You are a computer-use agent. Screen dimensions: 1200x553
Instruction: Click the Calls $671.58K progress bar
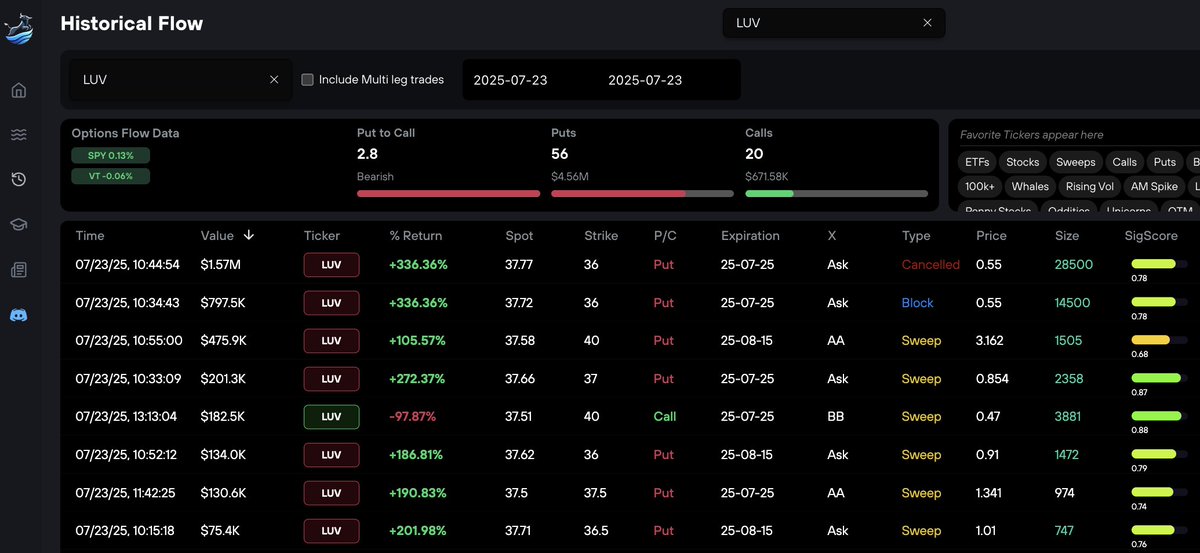point(836,193)
